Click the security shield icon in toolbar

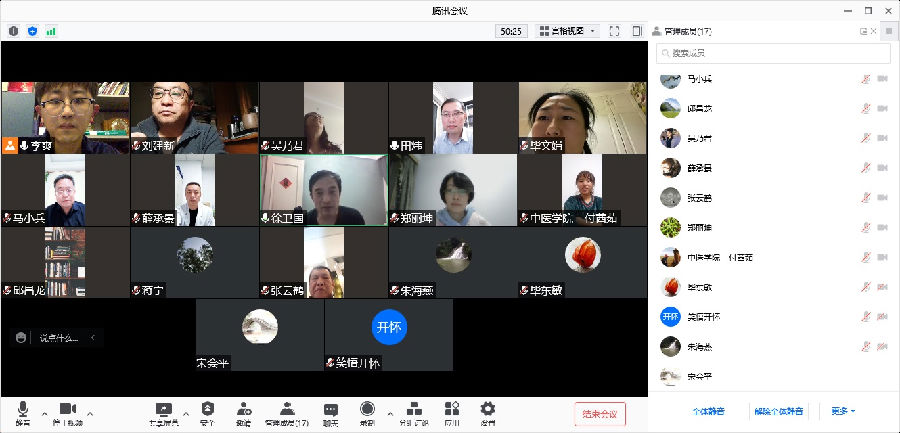click(x=207, y=409)
